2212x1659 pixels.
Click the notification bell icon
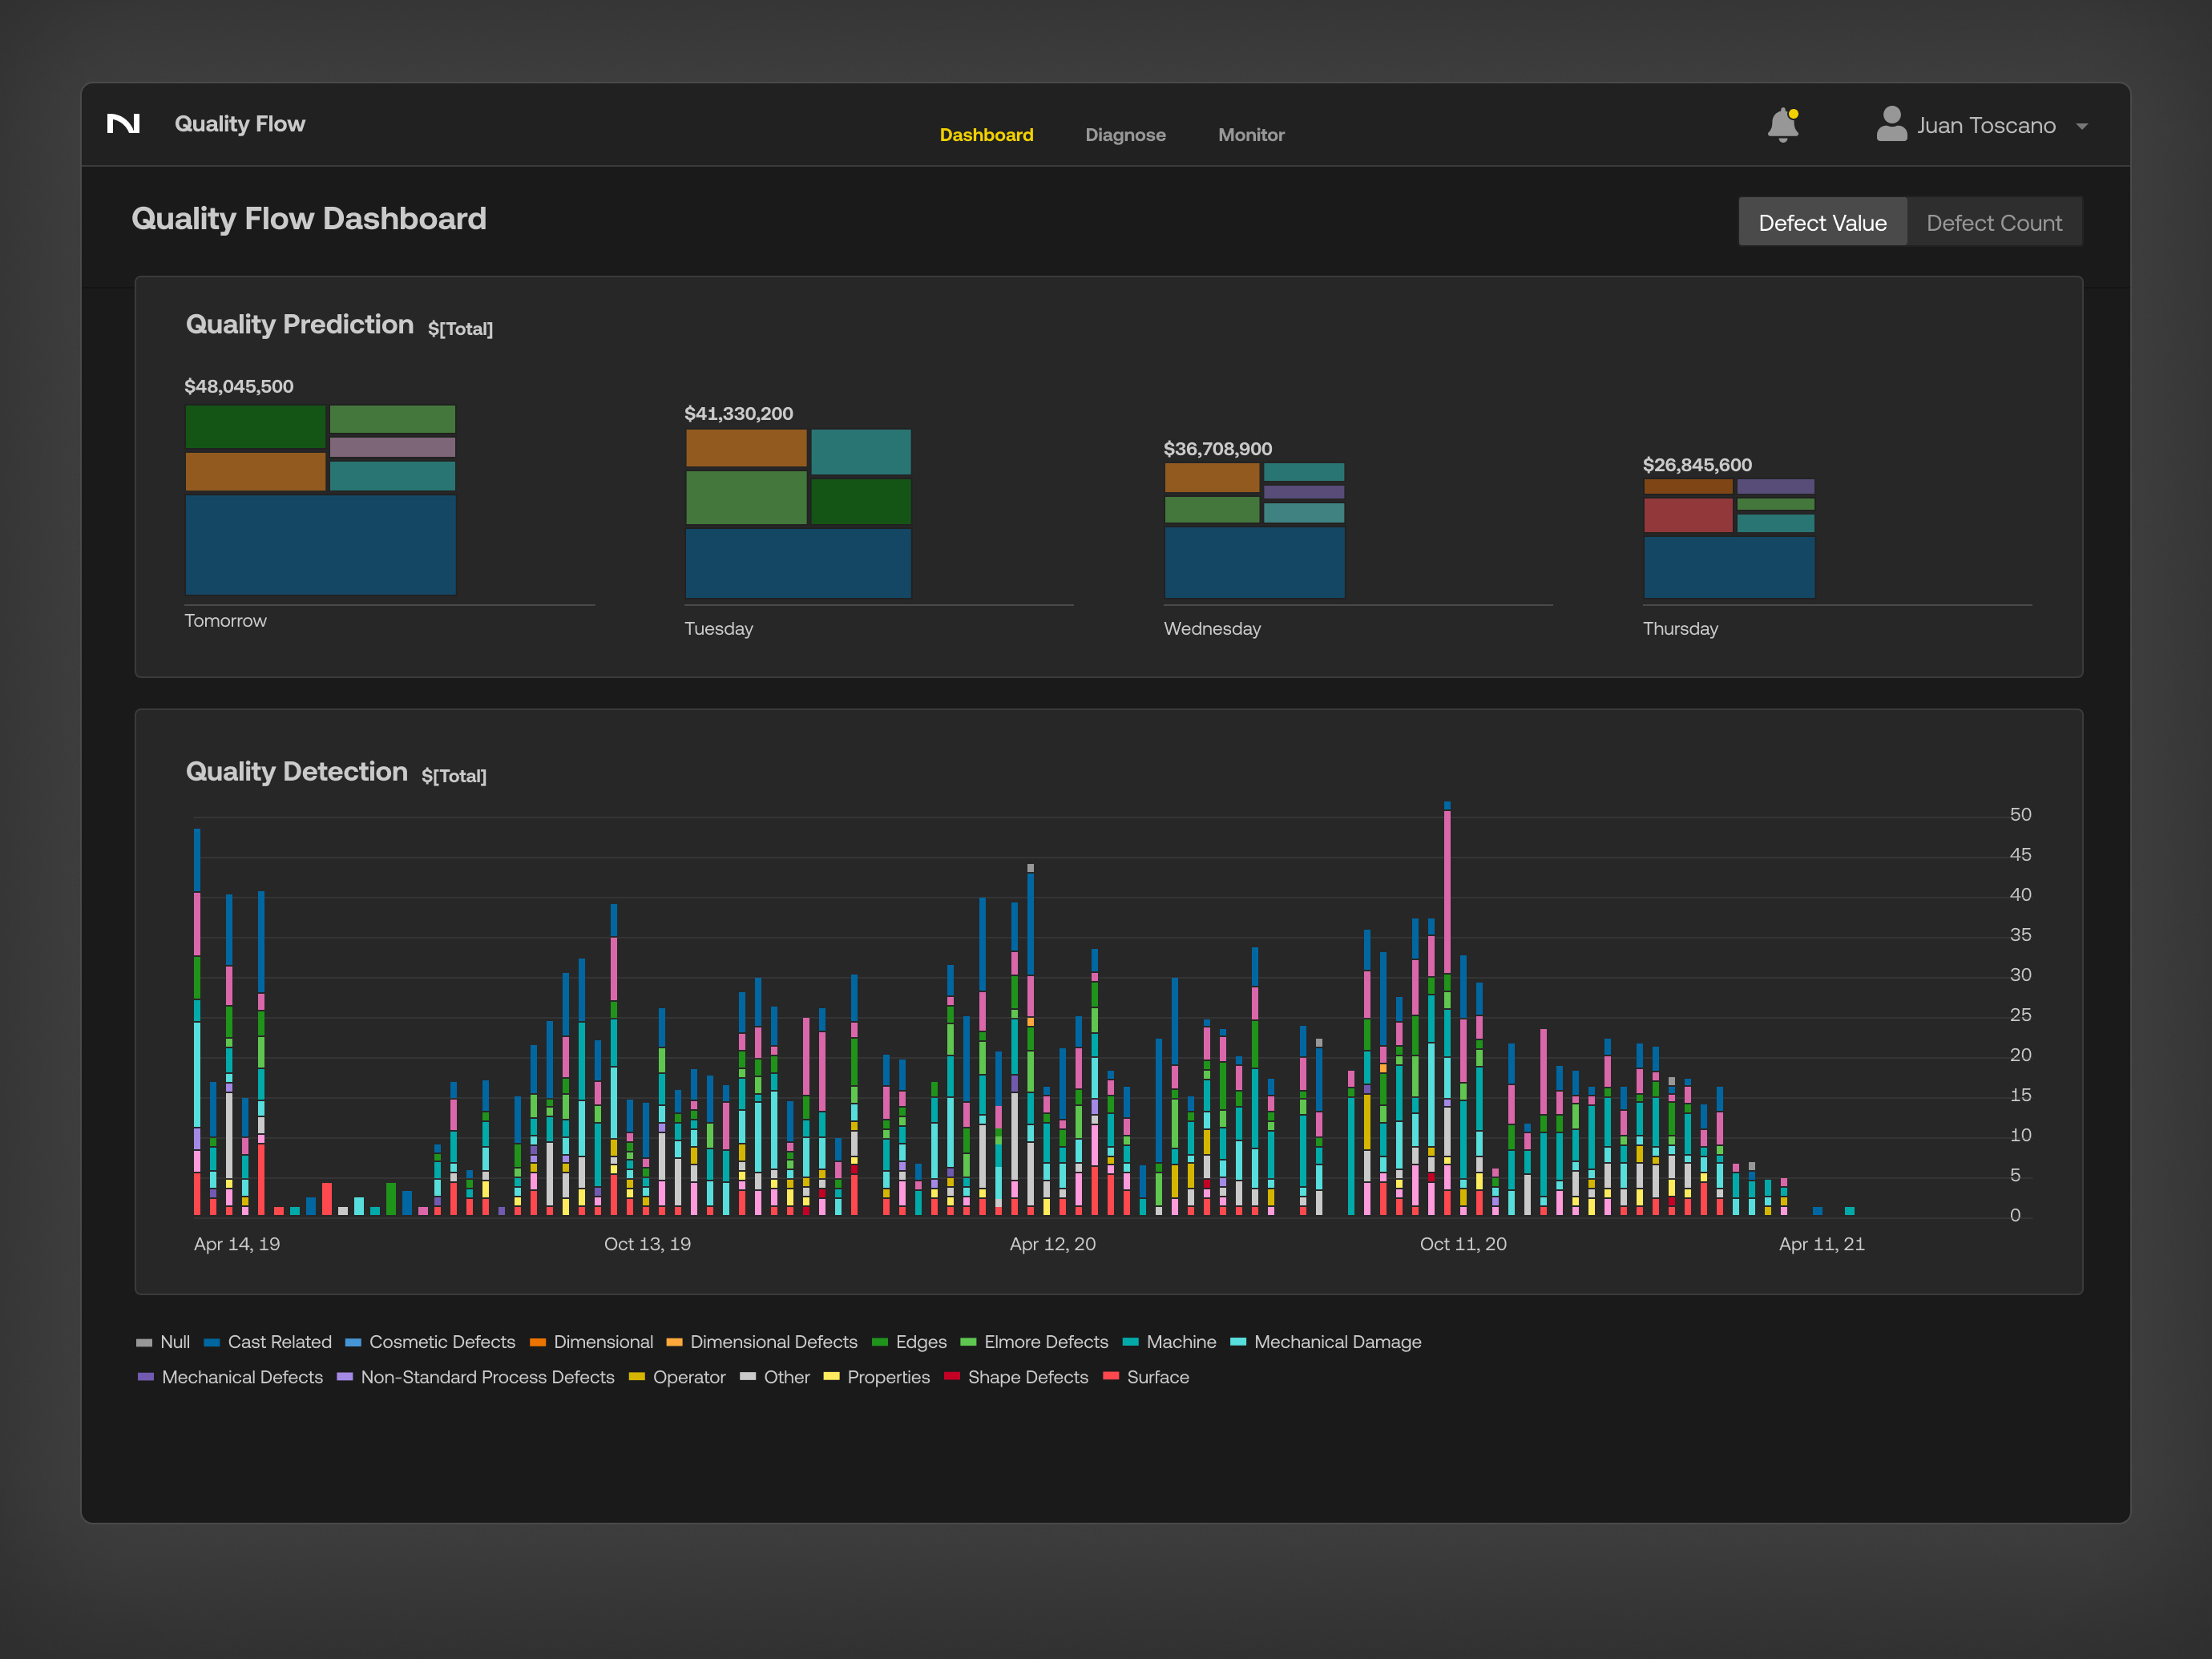coord(1782,125)
